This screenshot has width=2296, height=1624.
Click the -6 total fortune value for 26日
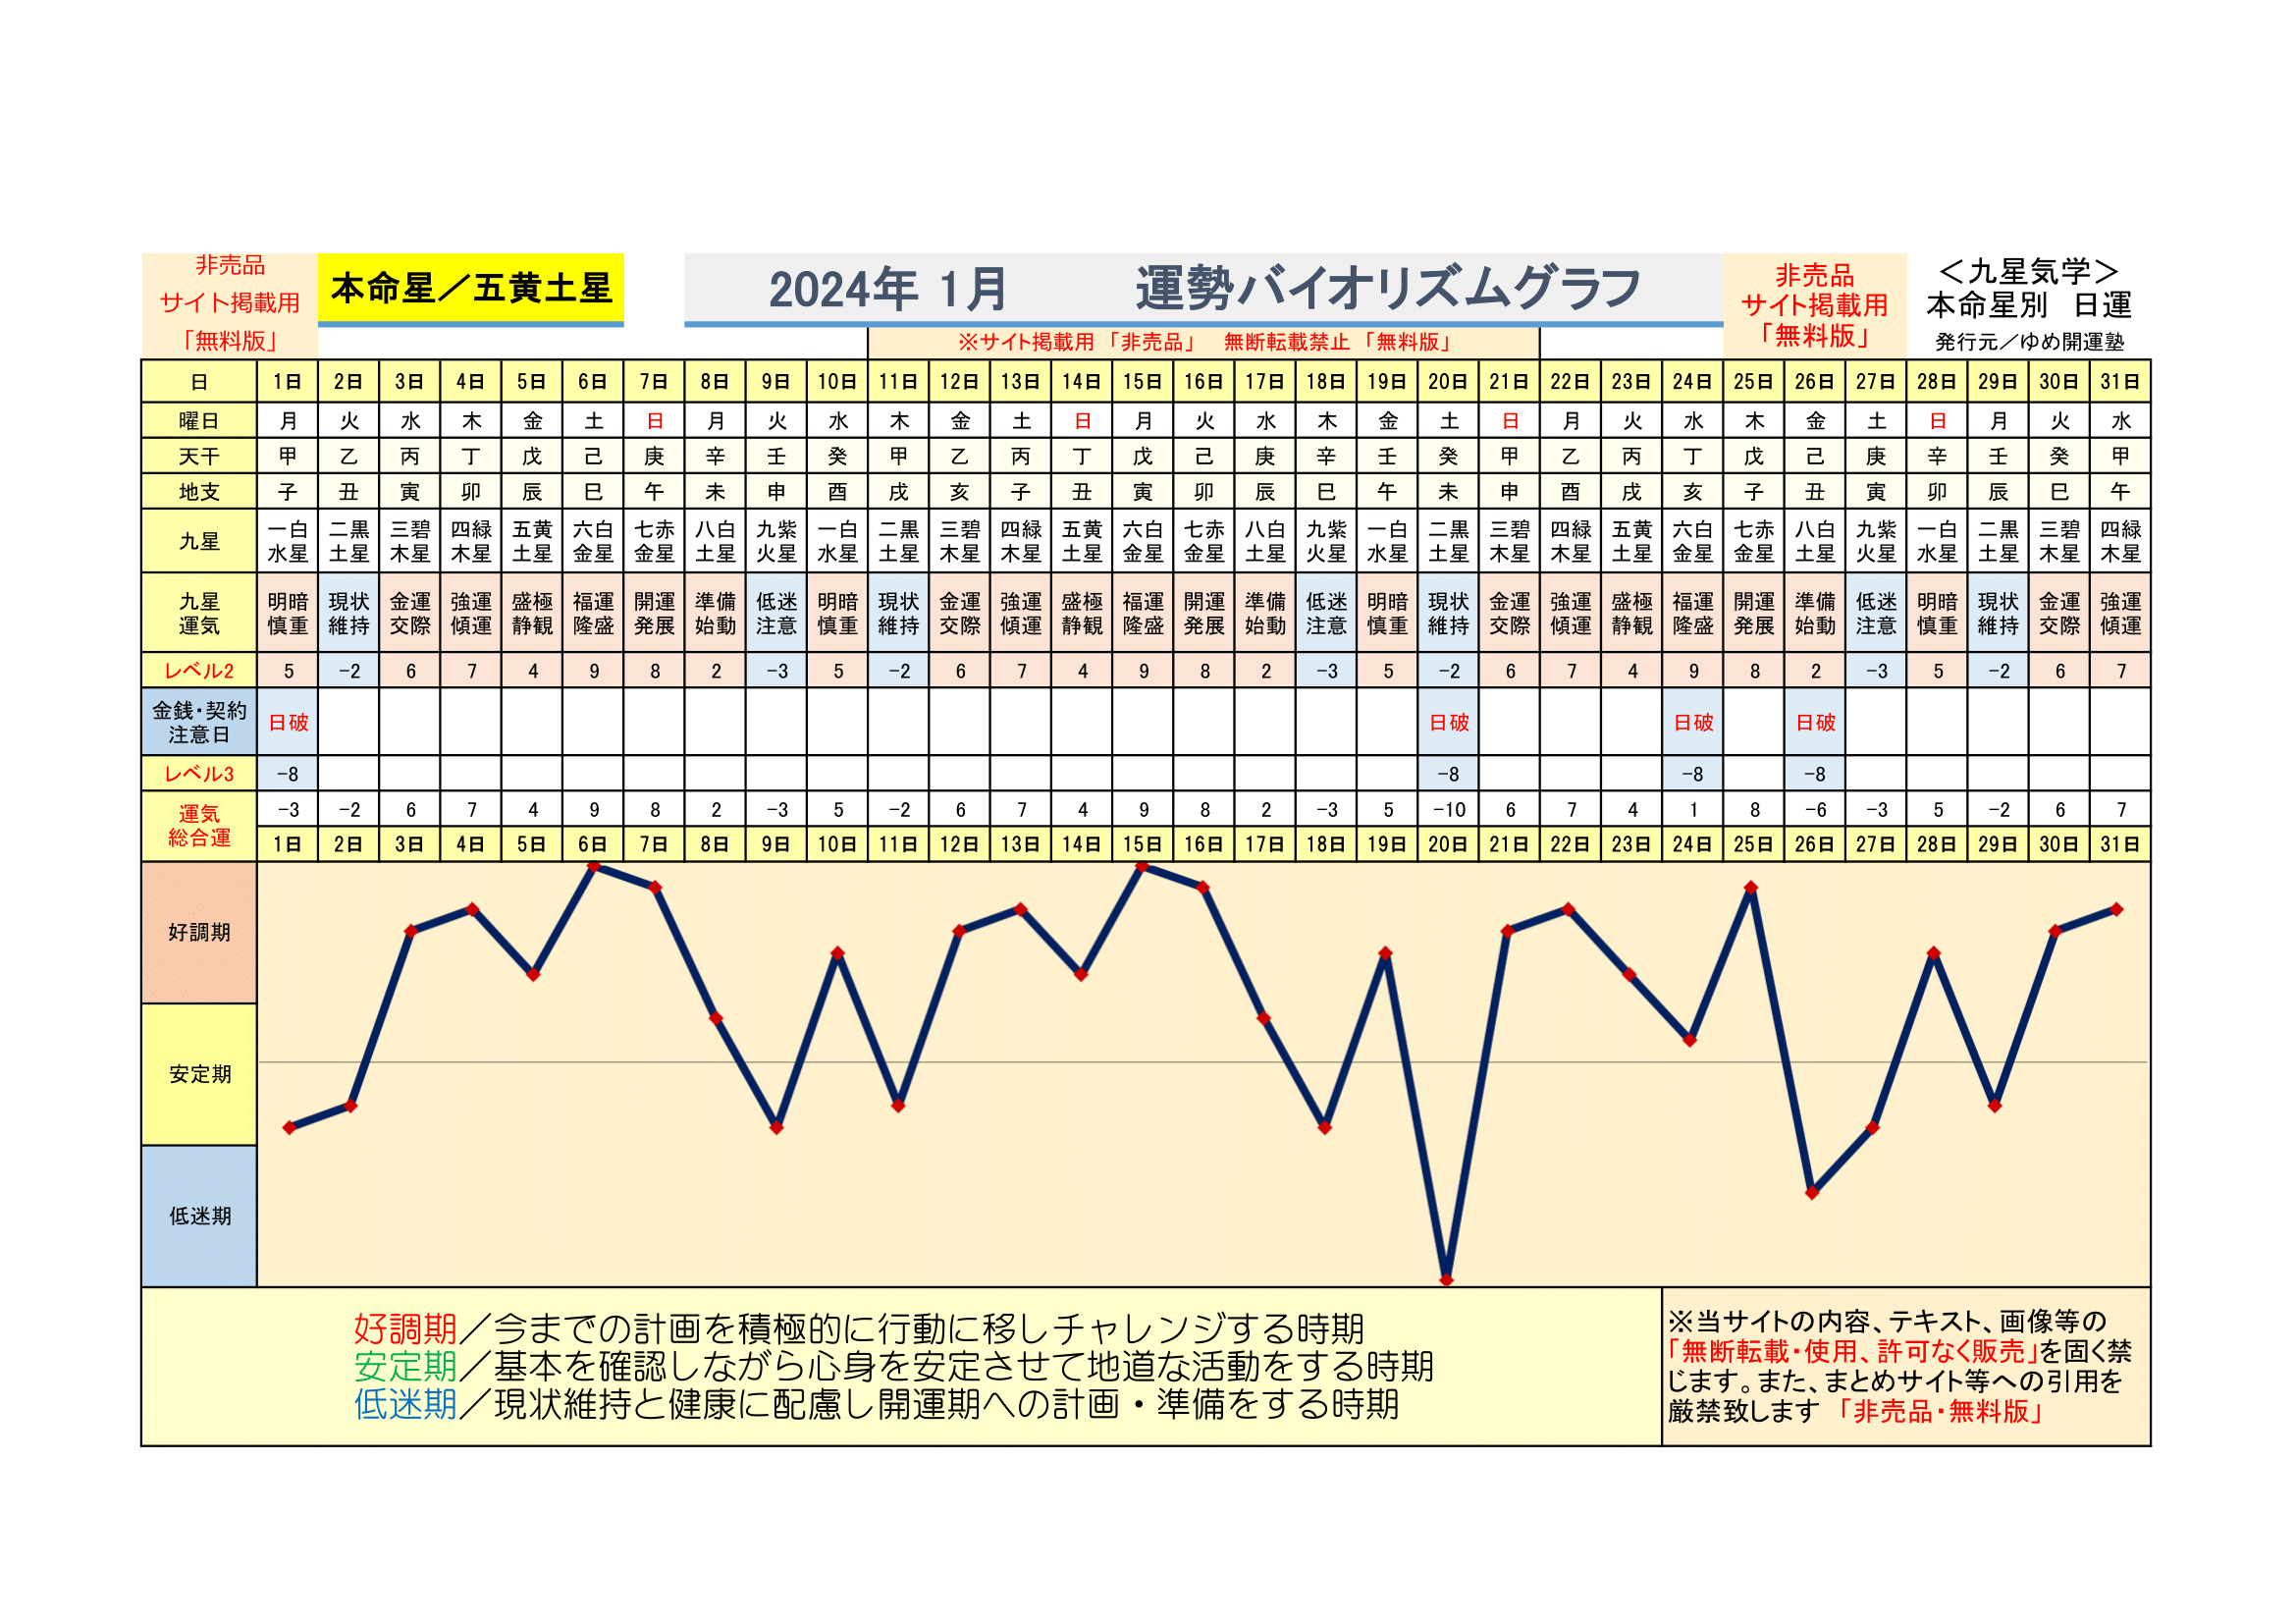1815,810
